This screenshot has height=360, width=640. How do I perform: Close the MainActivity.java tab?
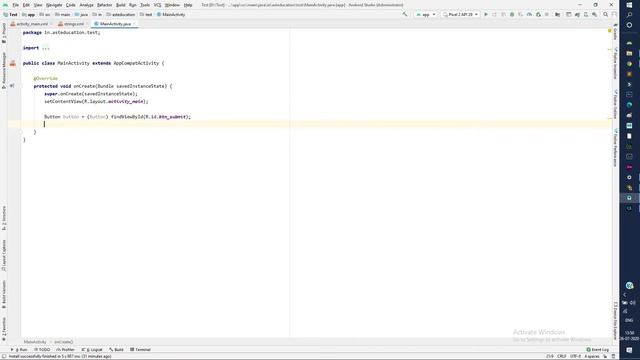point(134,24)
